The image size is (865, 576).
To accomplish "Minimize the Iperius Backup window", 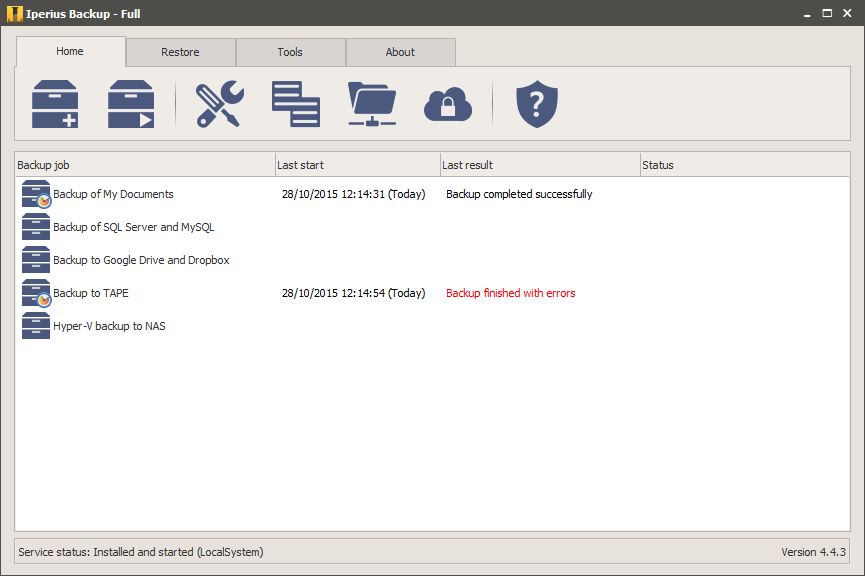I will pyautogui.click(x=807, y=14).
